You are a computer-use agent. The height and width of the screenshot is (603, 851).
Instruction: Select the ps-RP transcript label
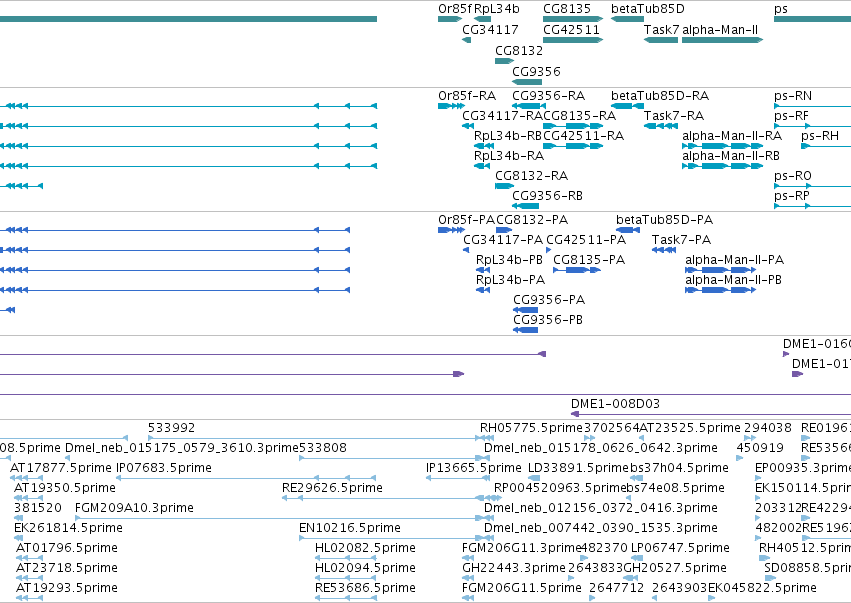(x=792, y=196)
